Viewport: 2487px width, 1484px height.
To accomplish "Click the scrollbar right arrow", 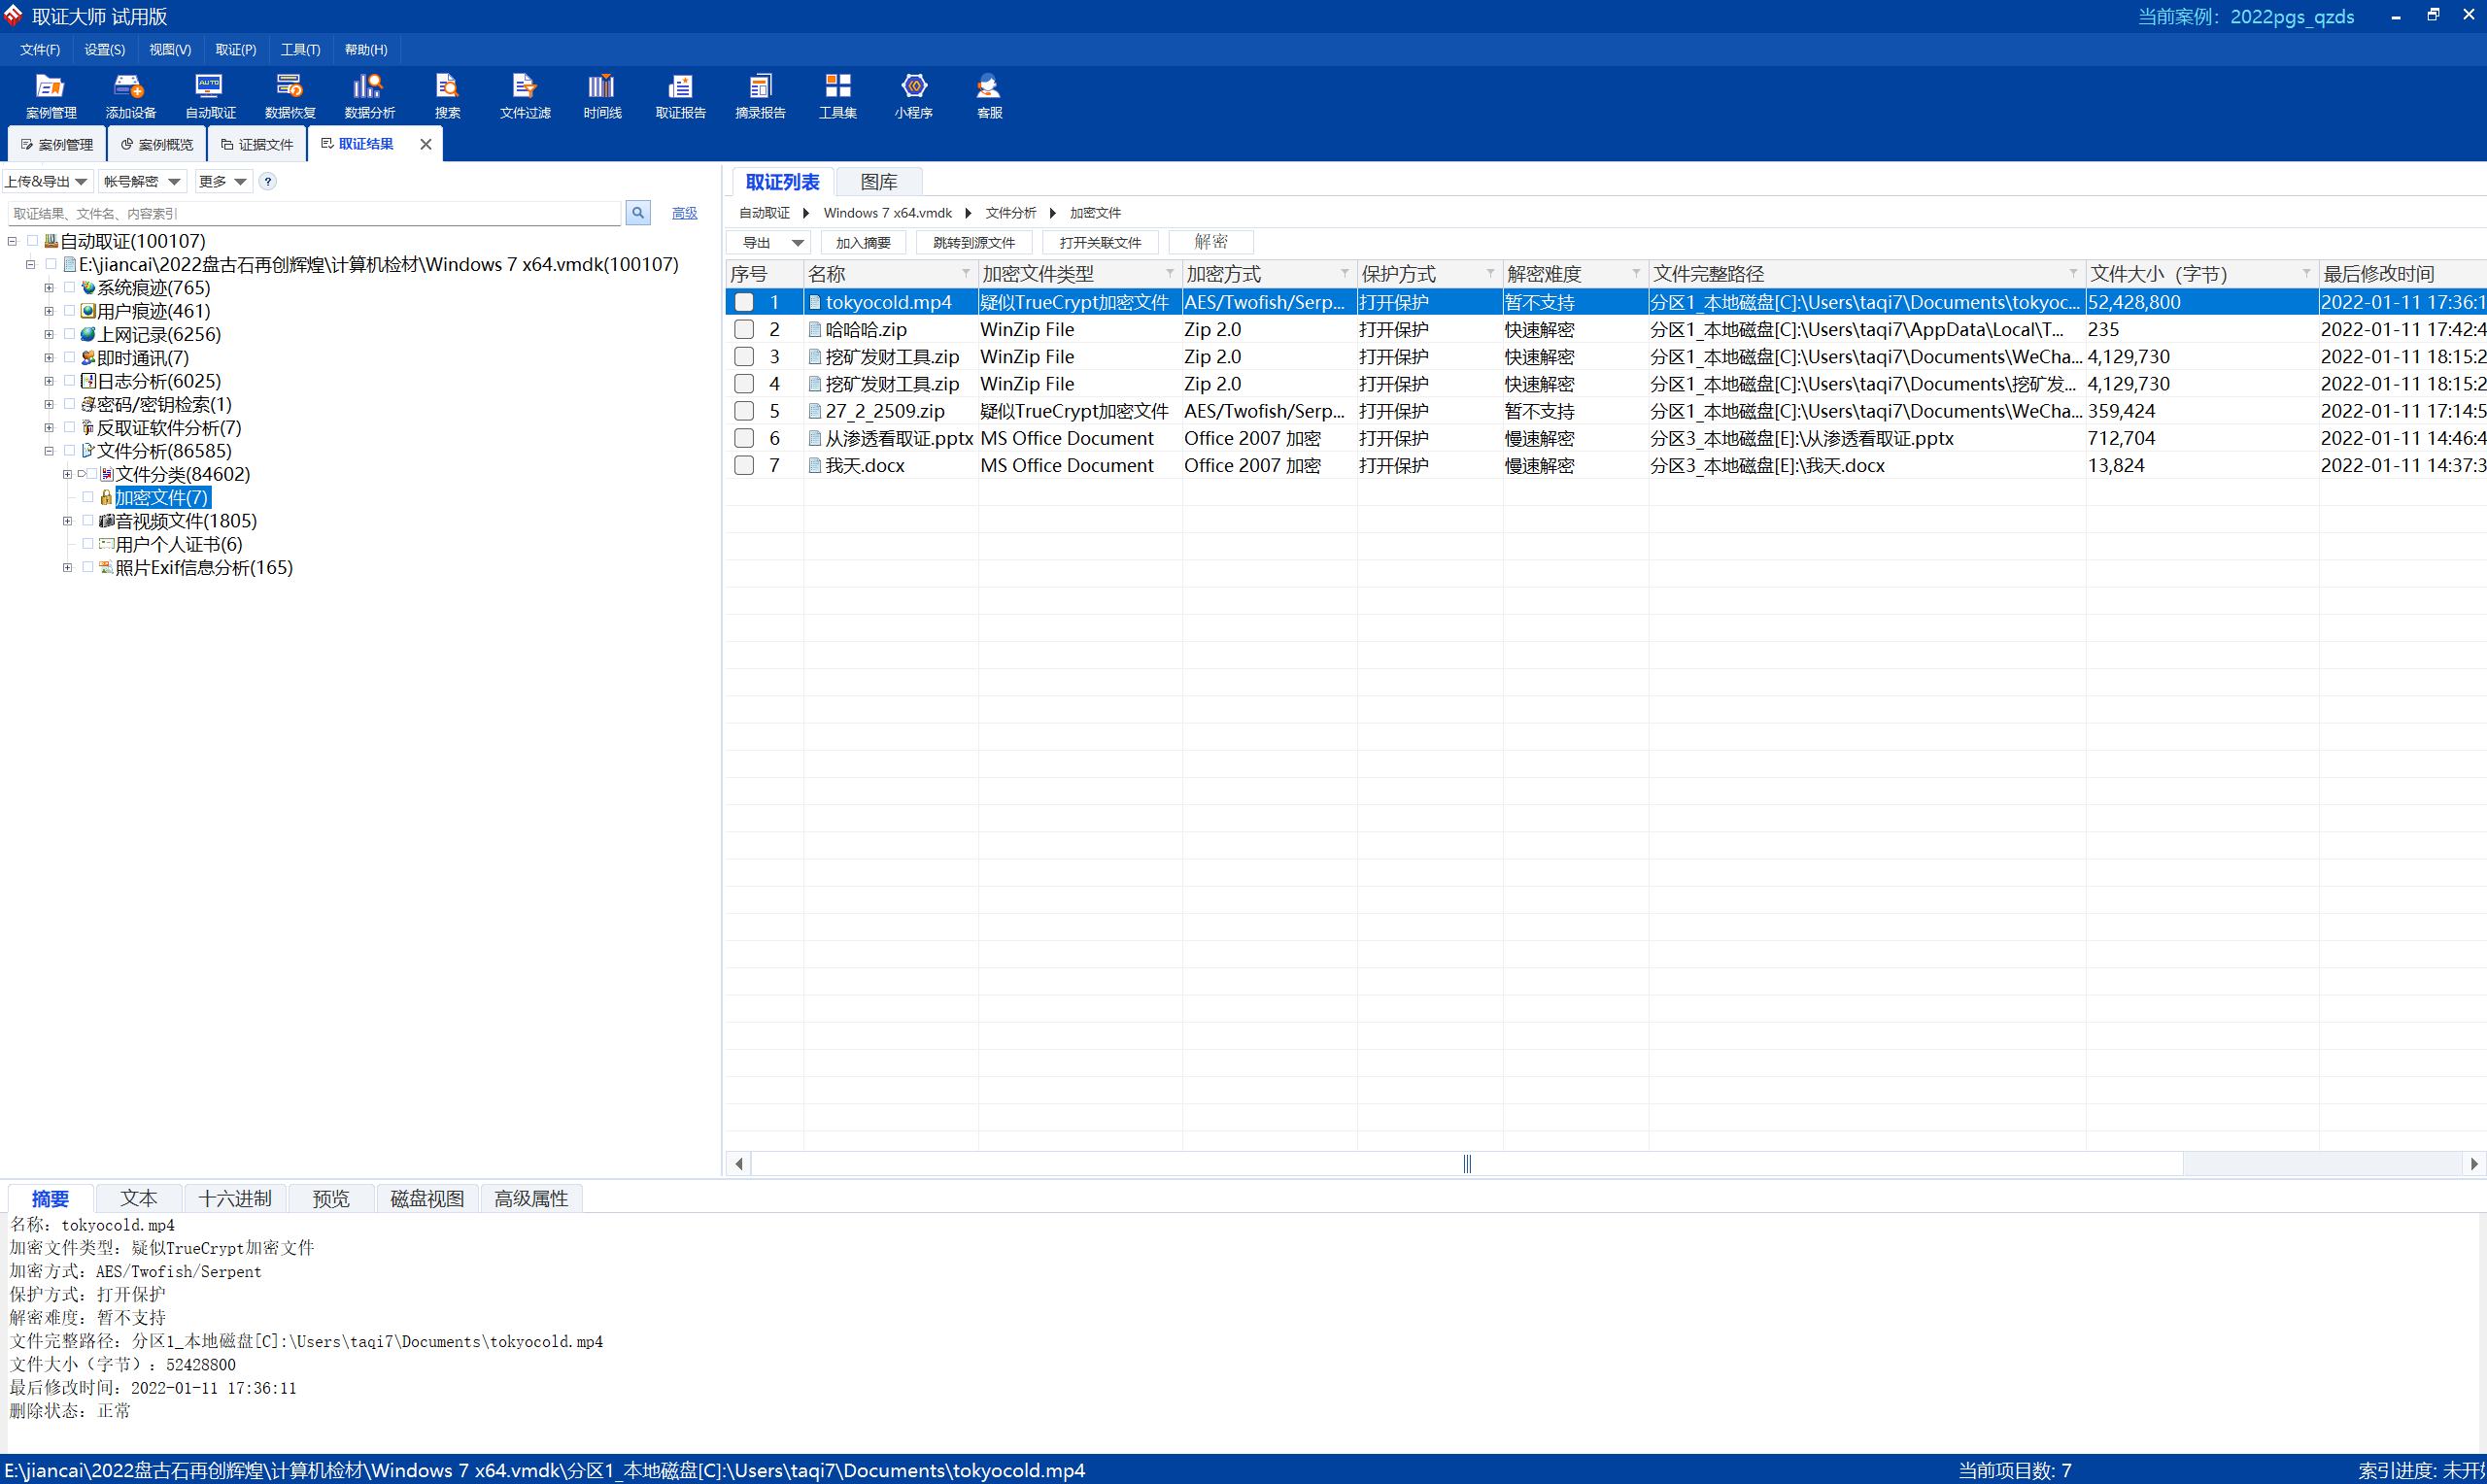I will pos(2474,1164).
